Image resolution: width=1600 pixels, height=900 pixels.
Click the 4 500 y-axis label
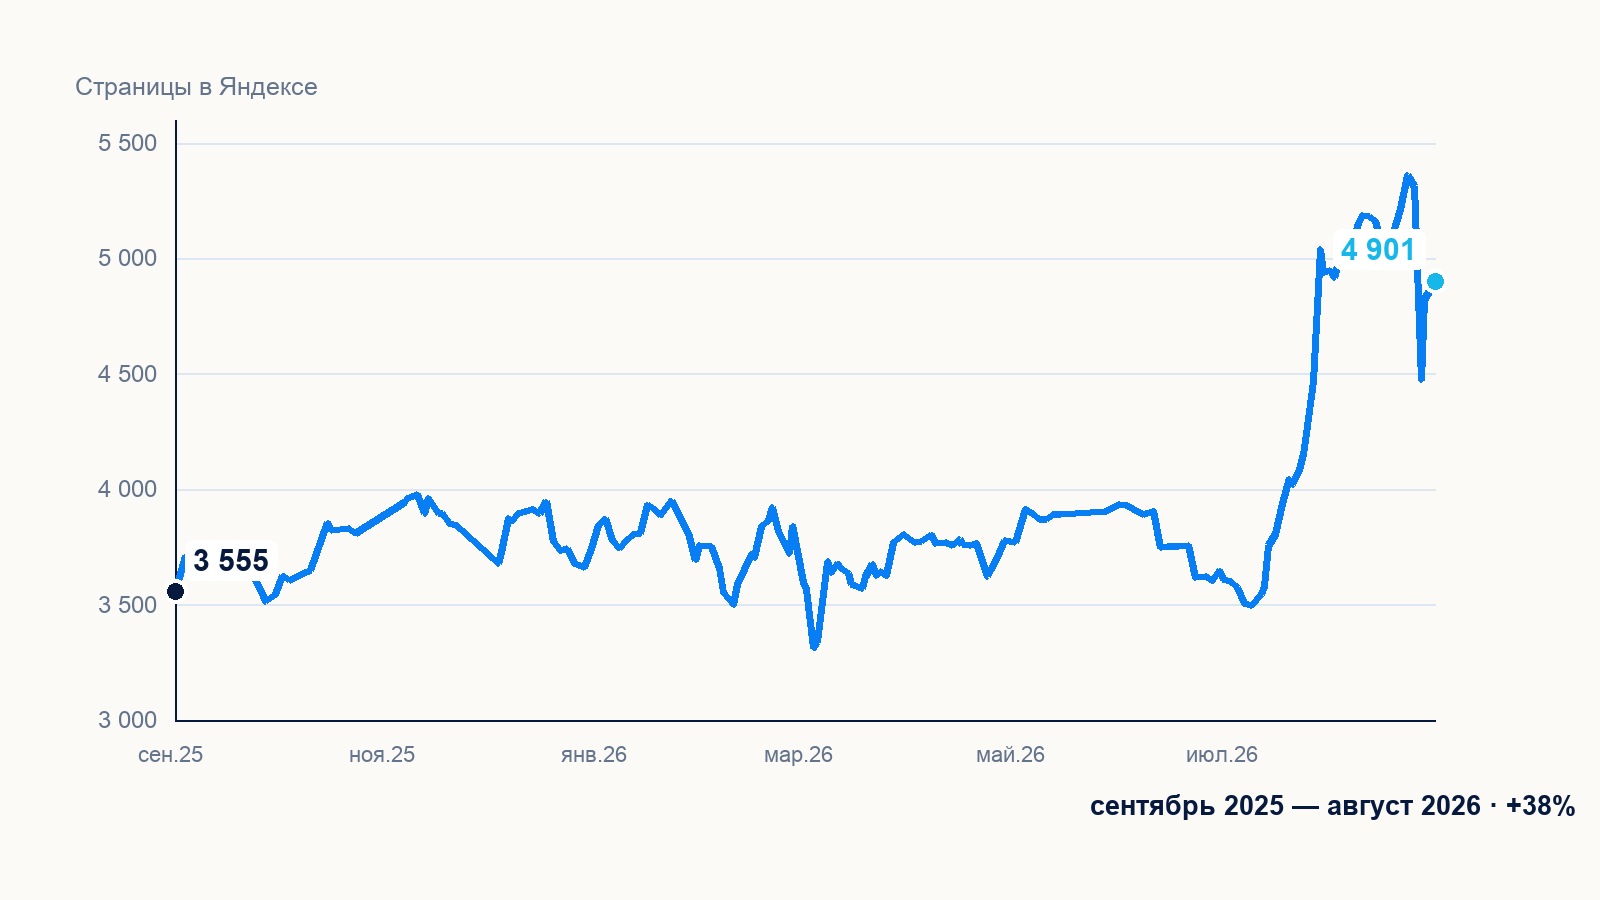128,374
